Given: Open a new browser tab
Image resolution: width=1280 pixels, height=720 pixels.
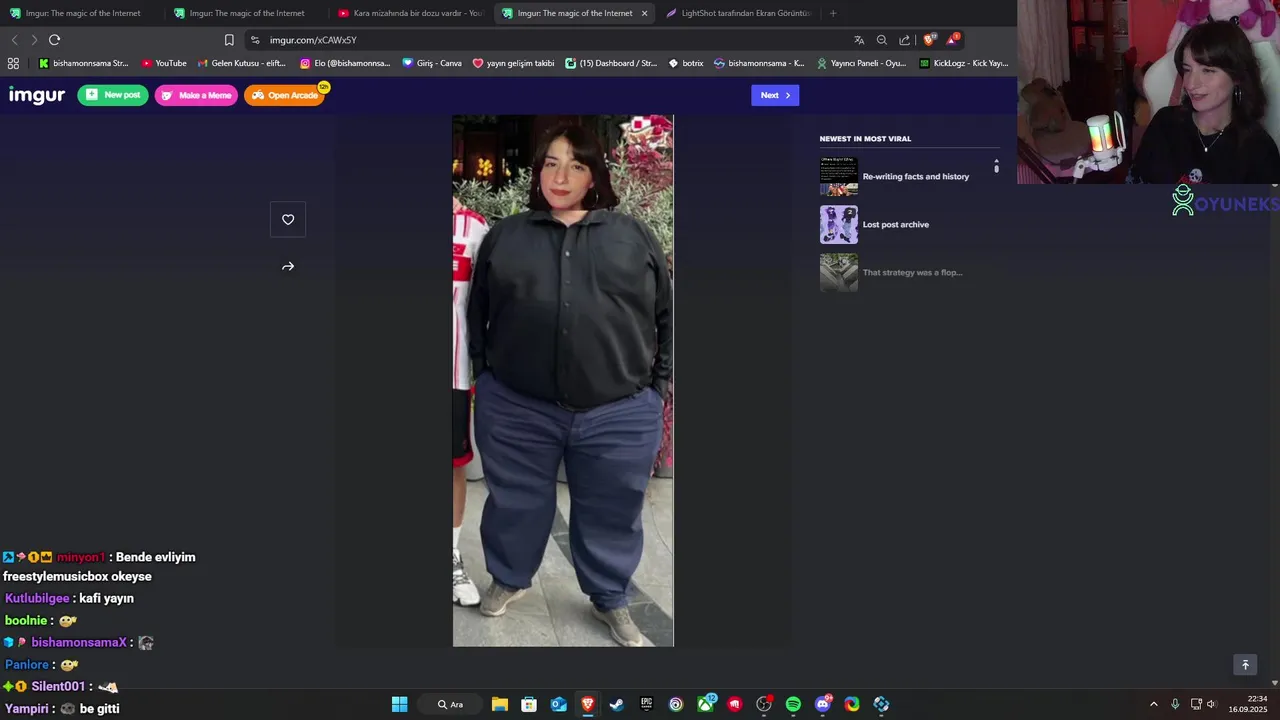Looking at the screenshot, I should [833, 13].
